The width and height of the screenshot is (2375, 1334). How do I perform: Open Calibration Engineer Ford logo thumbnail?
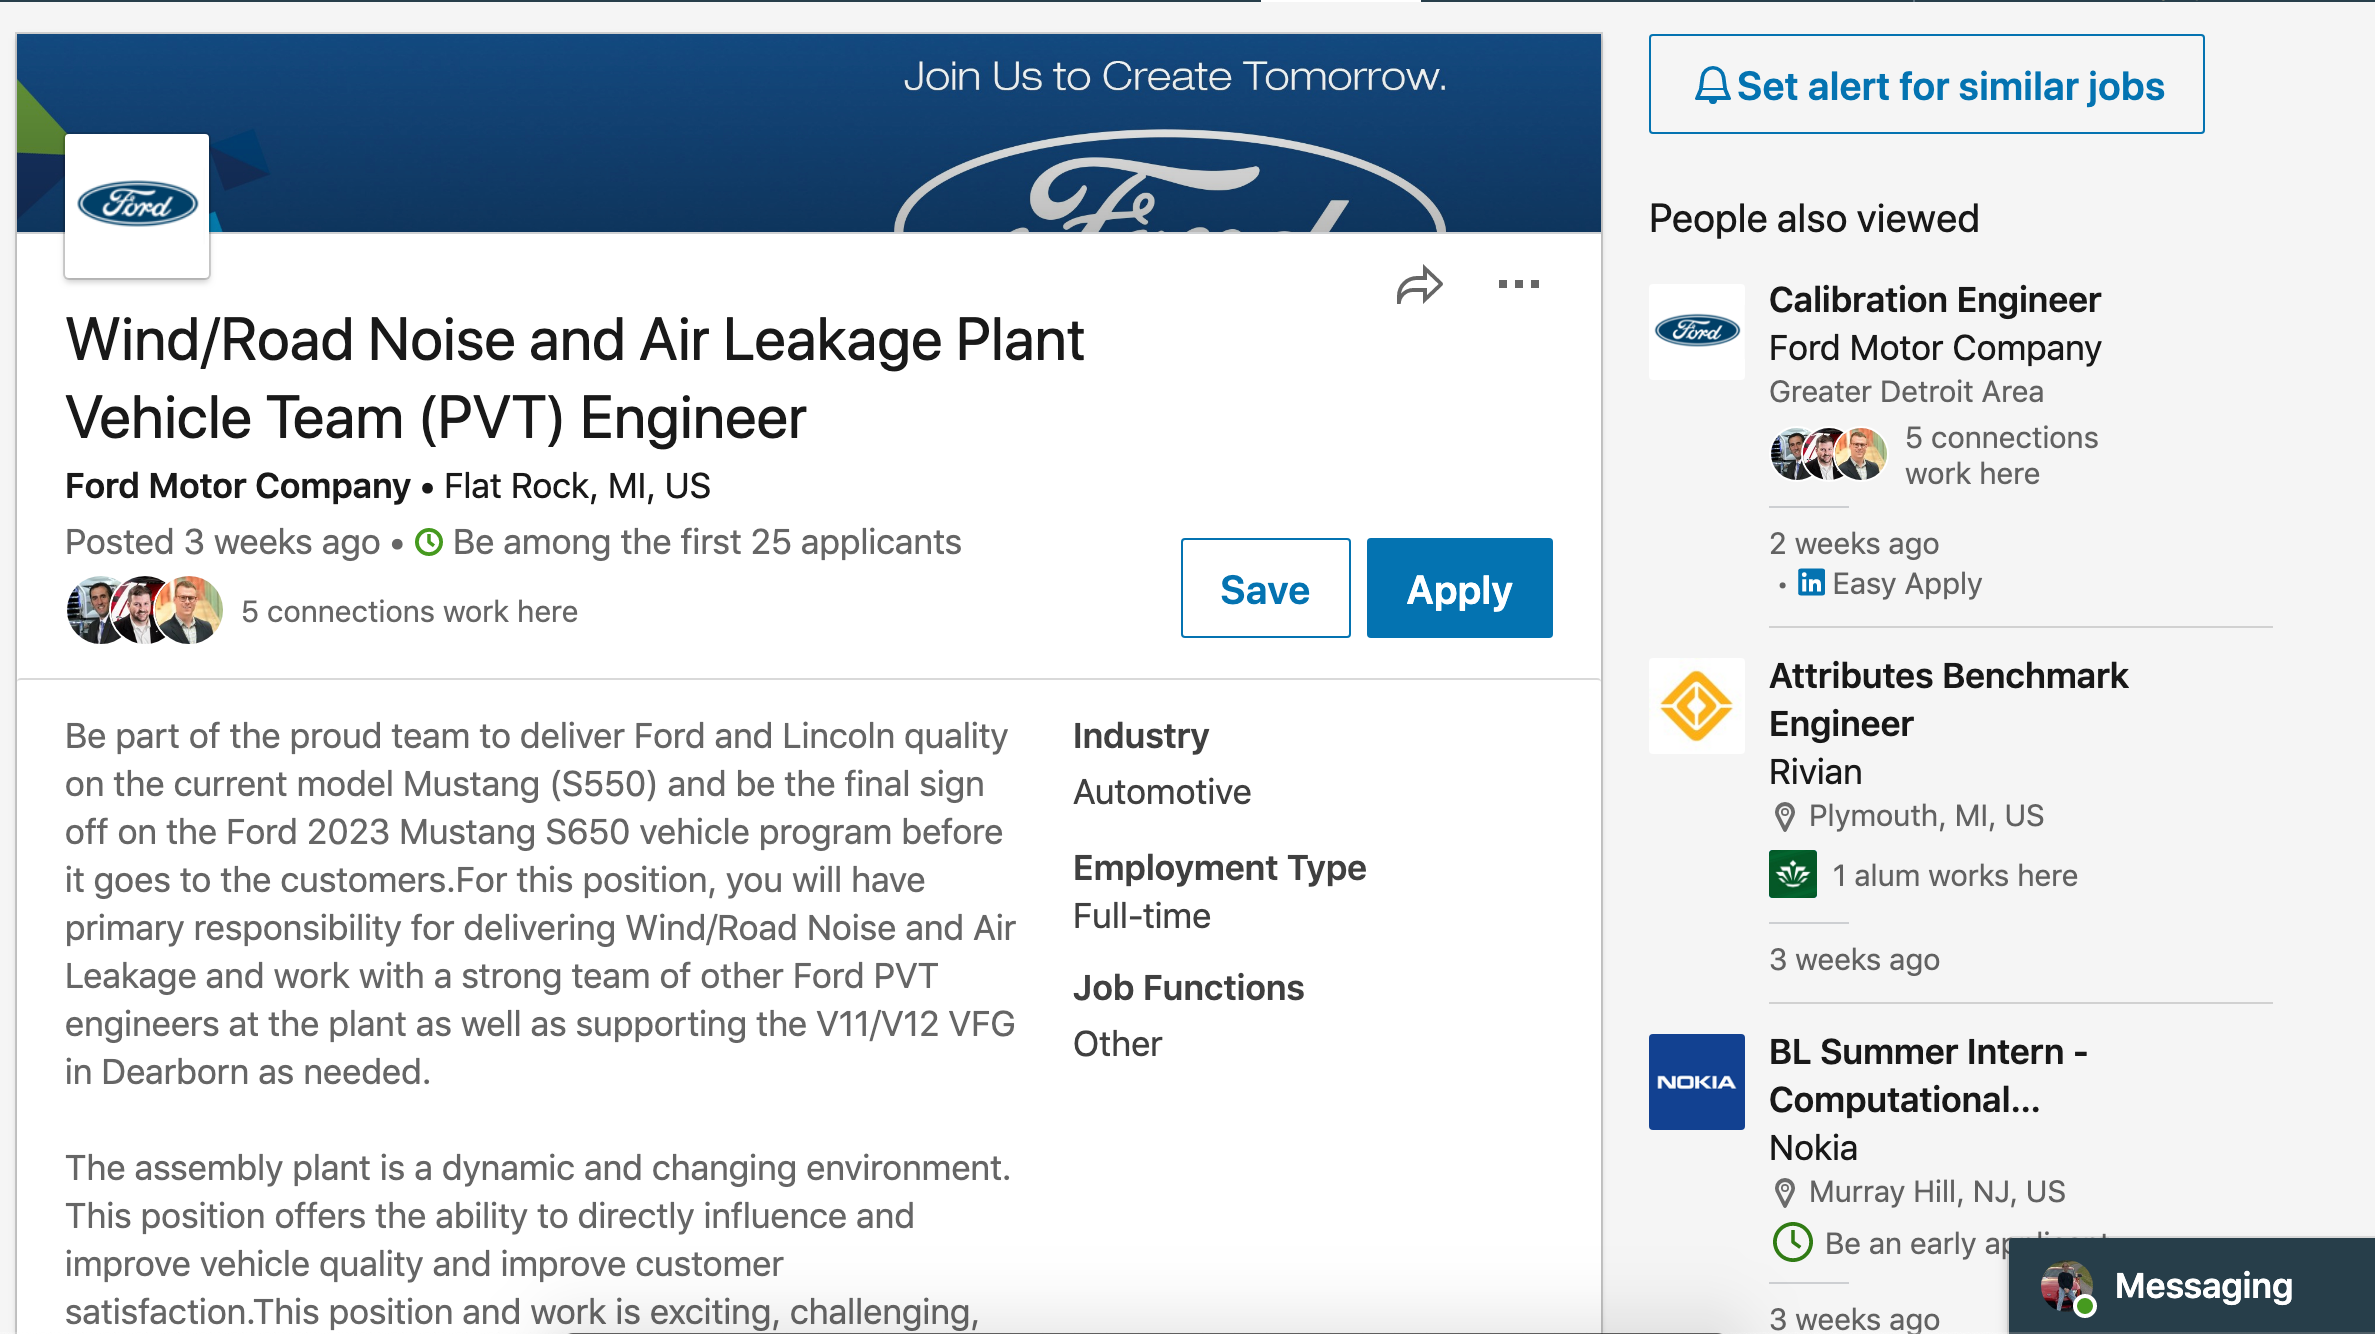[1696, 331]
